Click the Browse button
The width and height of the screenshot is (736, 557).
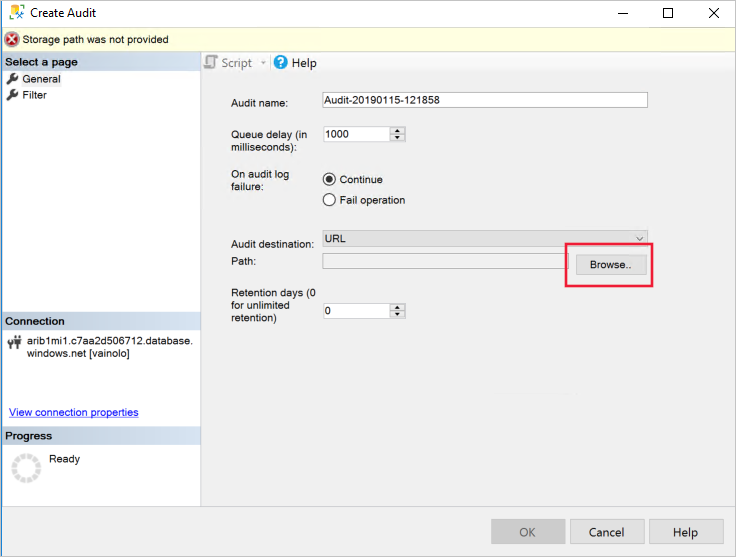pos(611,265)
